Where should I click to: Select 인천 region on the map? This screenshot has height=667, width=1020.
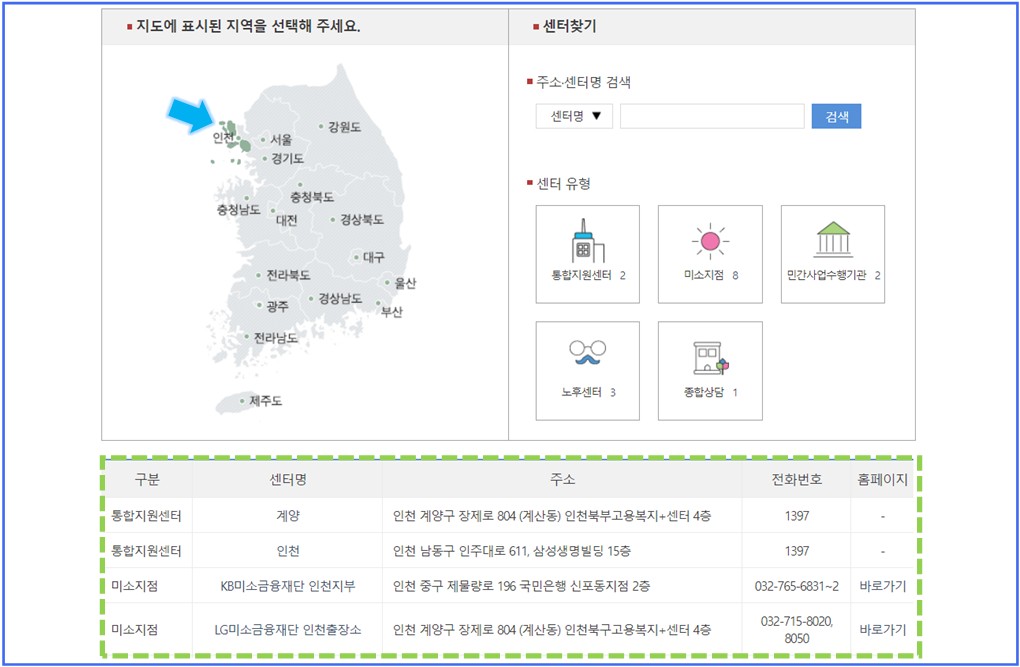click(x=223, y=137)
